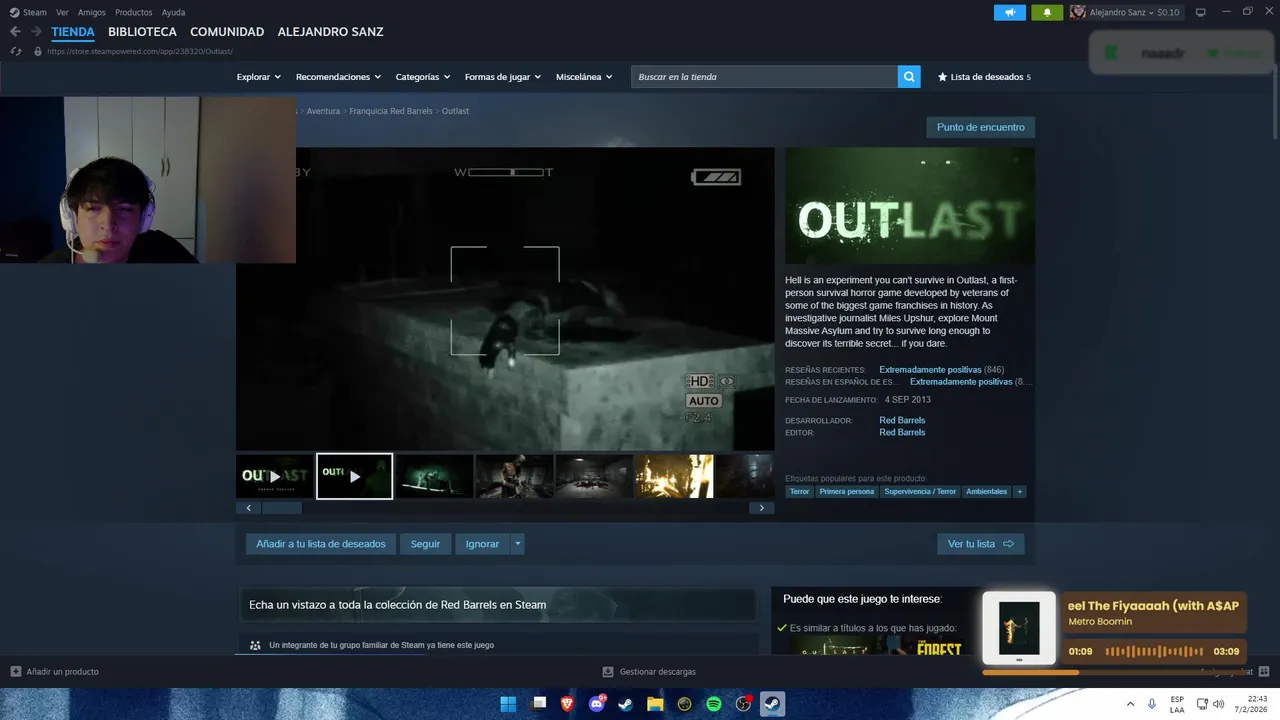Click Añadir a tu lista de deseados
The height and width of the screenshot is (720, 1280).
[x=320, y=544]
